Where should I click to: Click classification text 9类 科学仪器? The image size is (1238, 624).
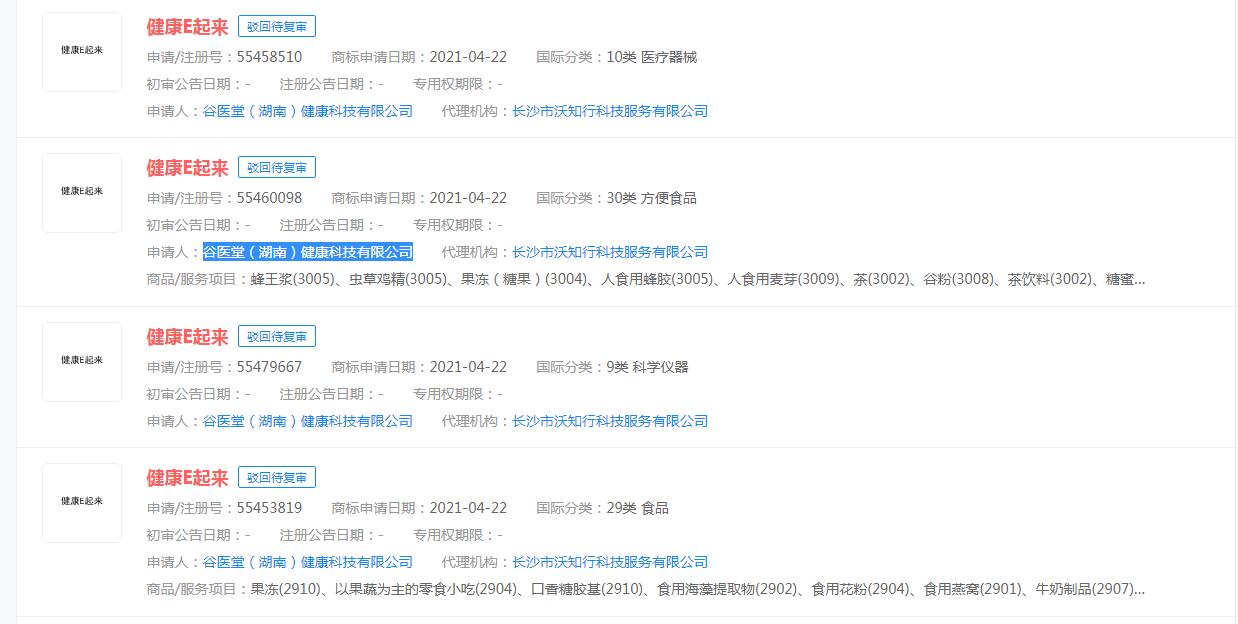(x=648, y=367)
